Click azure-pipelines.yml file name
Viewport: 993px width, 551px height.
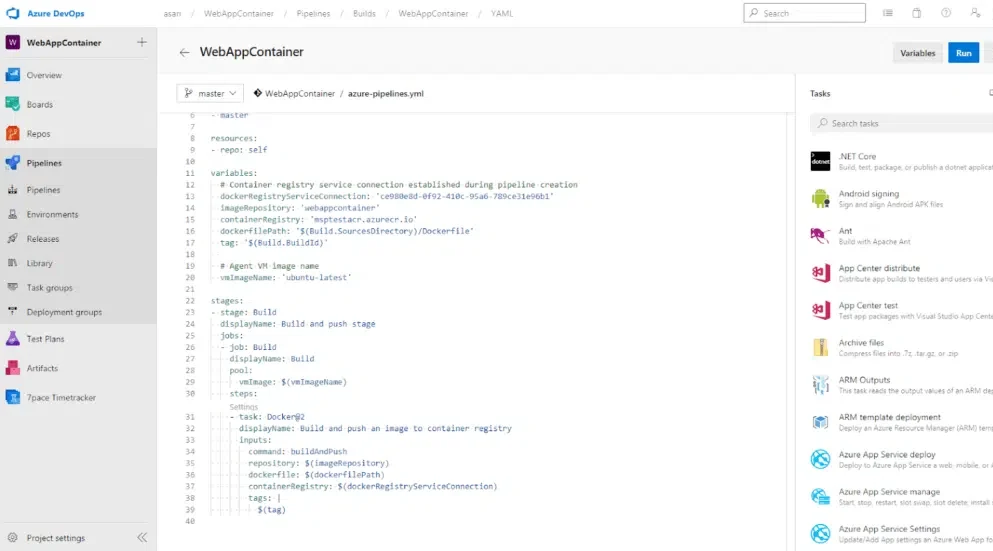point(386,93)
